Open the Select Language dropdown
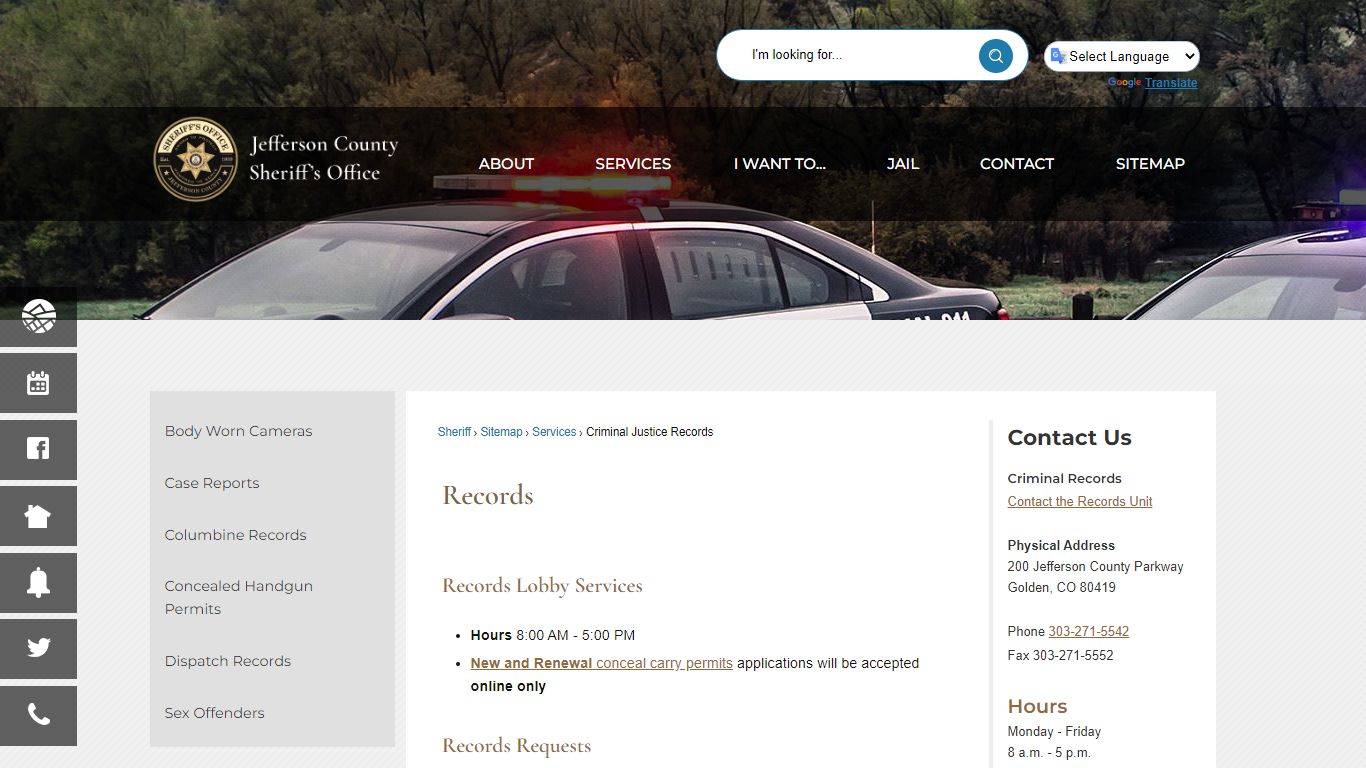 [x=1122, y=56]
